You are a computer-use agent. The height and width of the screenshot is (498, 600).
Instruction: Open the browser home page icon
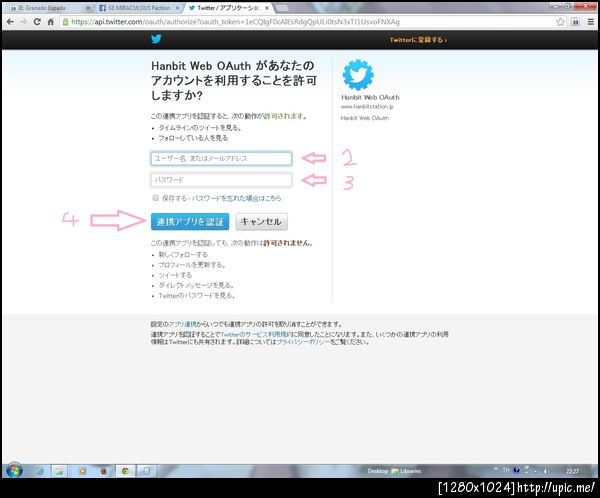50,22
